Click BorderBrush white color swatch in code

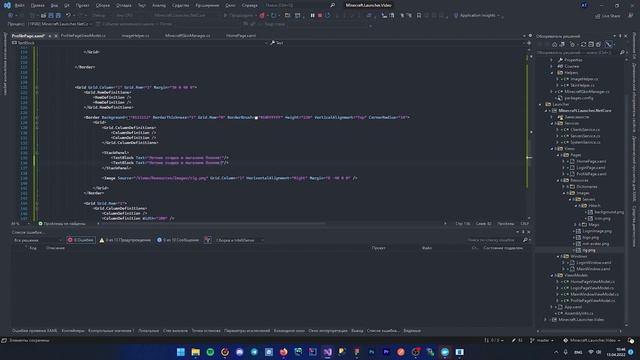tap(256, 118)
